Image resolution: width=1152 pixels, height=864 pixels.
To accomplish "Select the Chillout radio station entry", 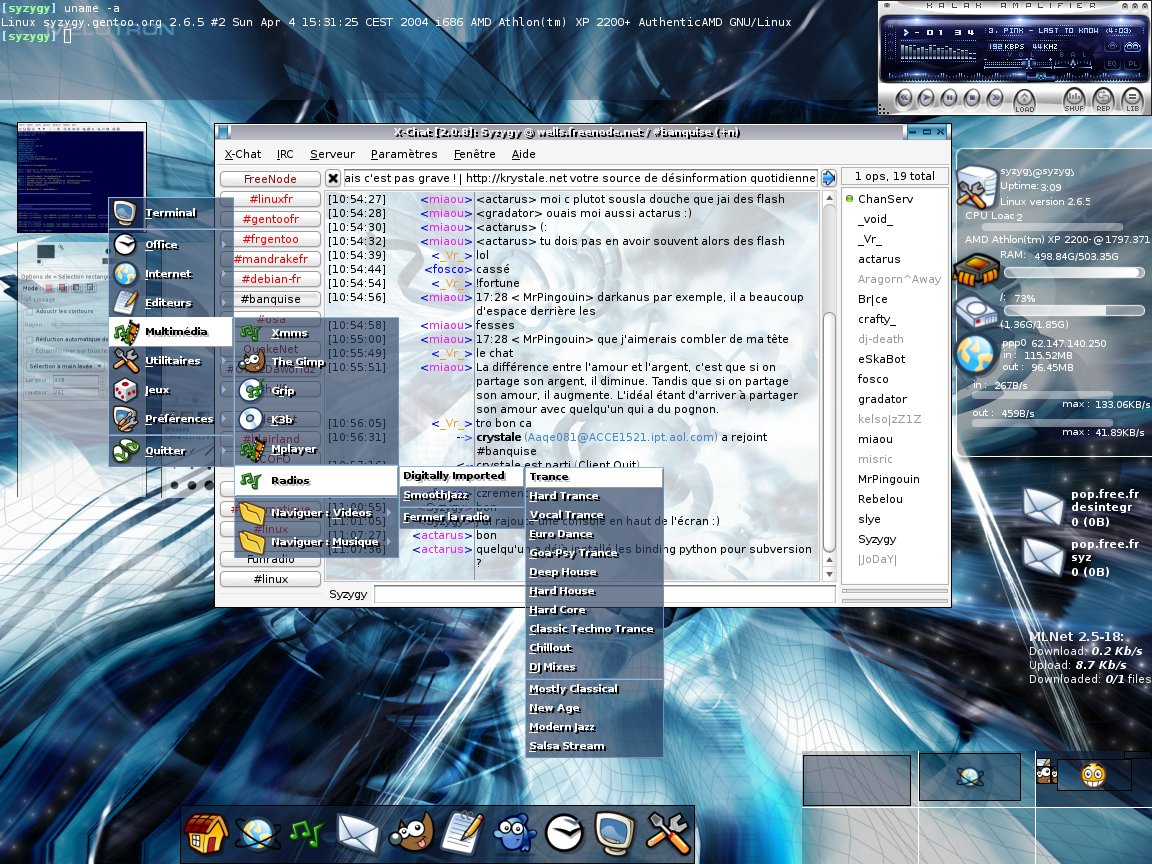I will point(594,648).
